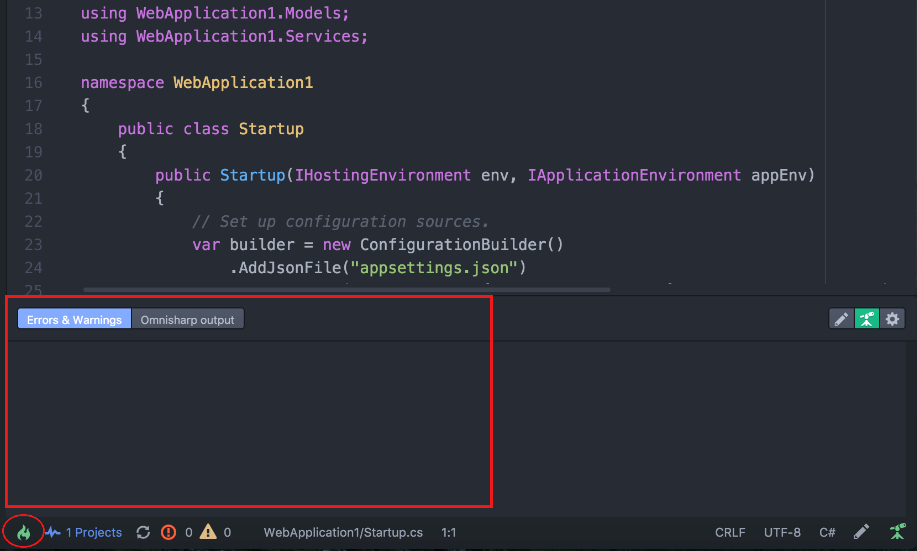917x551 pixels.
Task: Click the Startup class name on line 18
Action: click(271, 129)
